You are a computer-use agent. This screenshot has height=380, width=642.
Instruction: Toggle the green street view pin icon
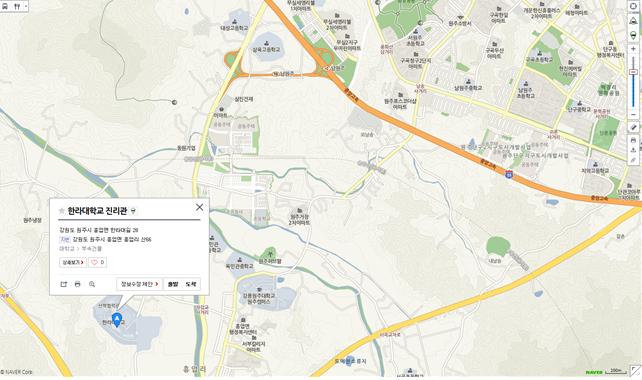tap(633, 35)
